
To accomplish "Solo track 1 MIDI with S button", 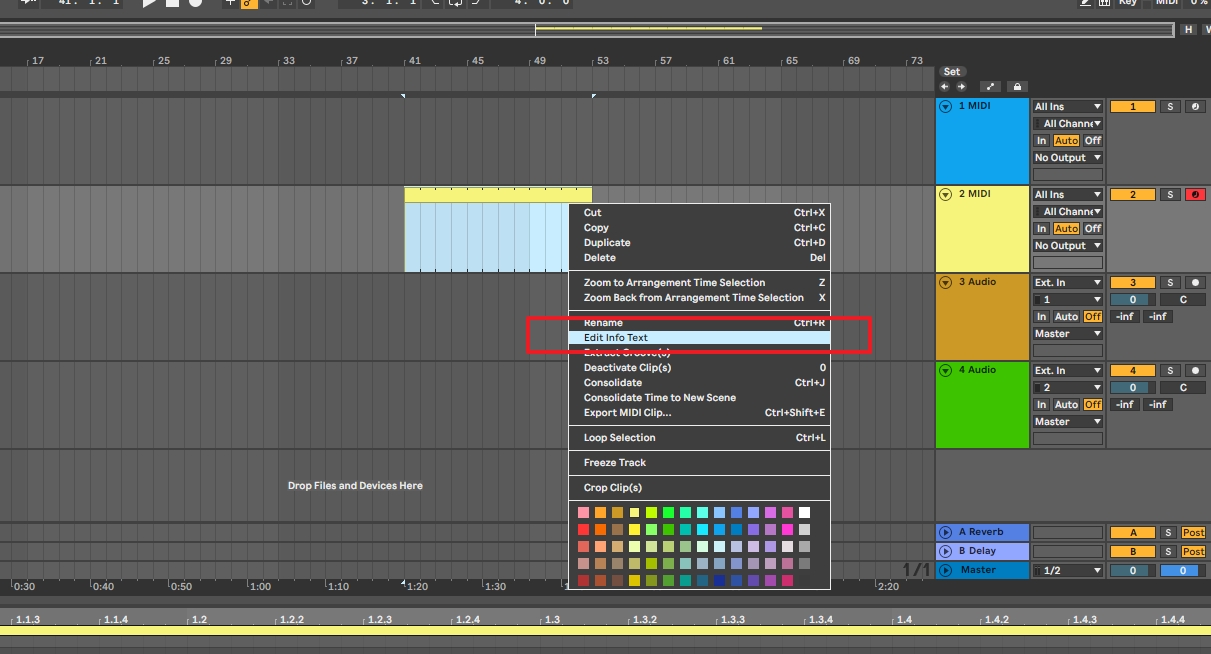I will coord(1170,107).
